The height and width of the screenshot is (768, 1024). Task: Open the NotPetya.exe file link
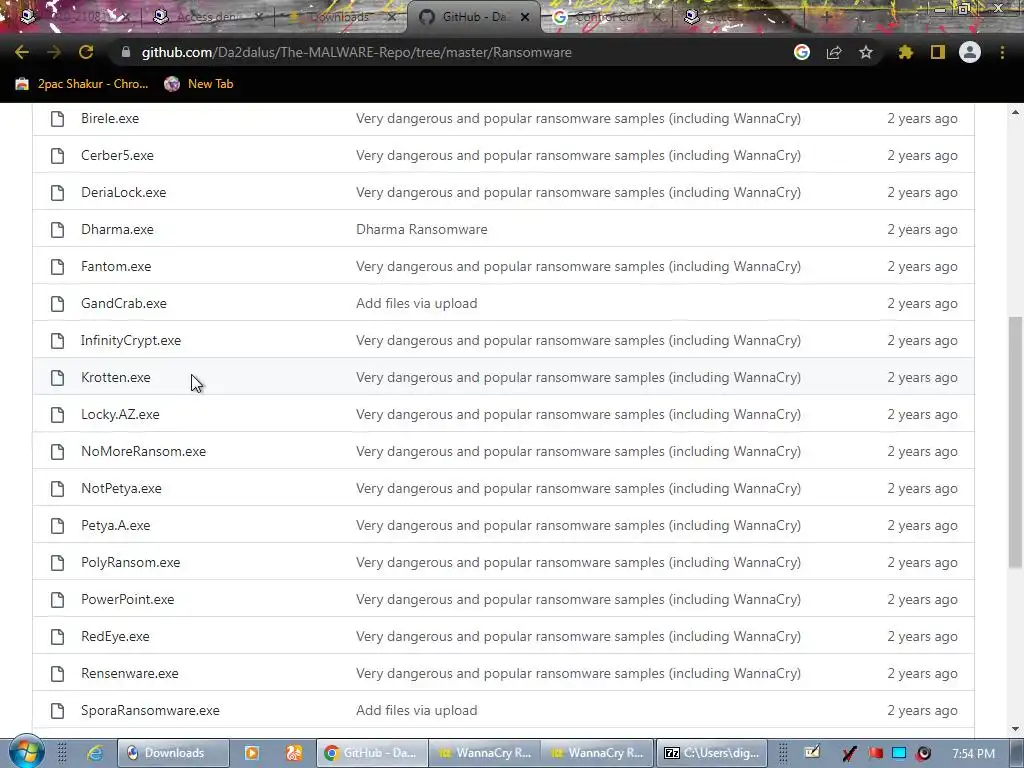pyautogui.click(x=121, y=488)
